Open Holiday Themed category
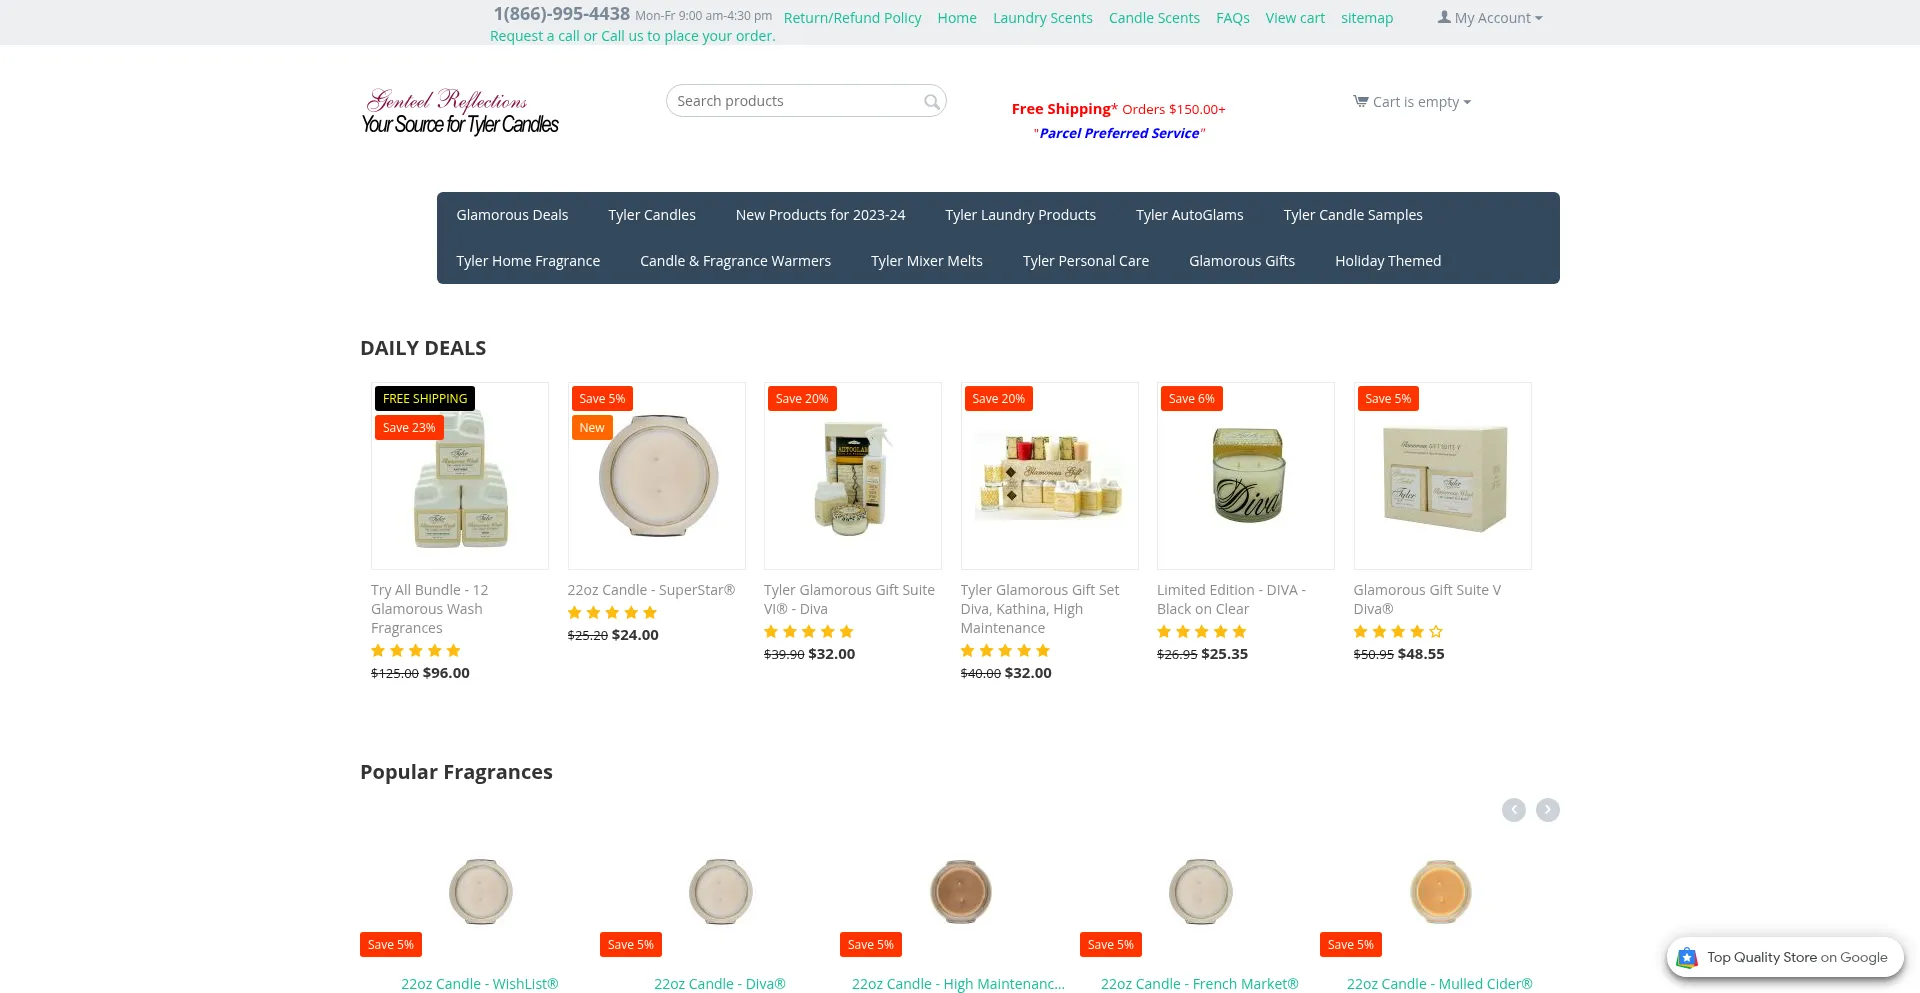Viewport: 1920px width, 993px height. 1388,261
